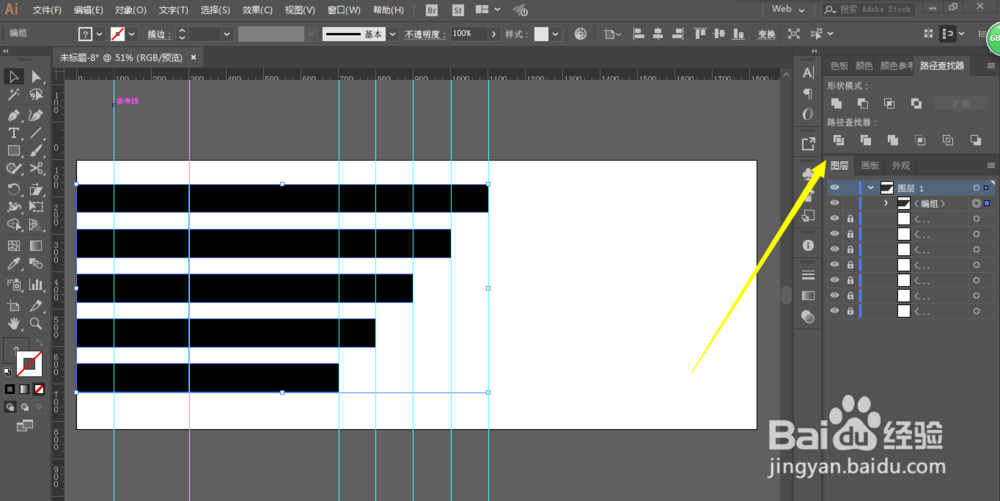Open the stroke color dropdown arrow
This screenshot has height=501, width=1000.
click(x=132, y=34)
